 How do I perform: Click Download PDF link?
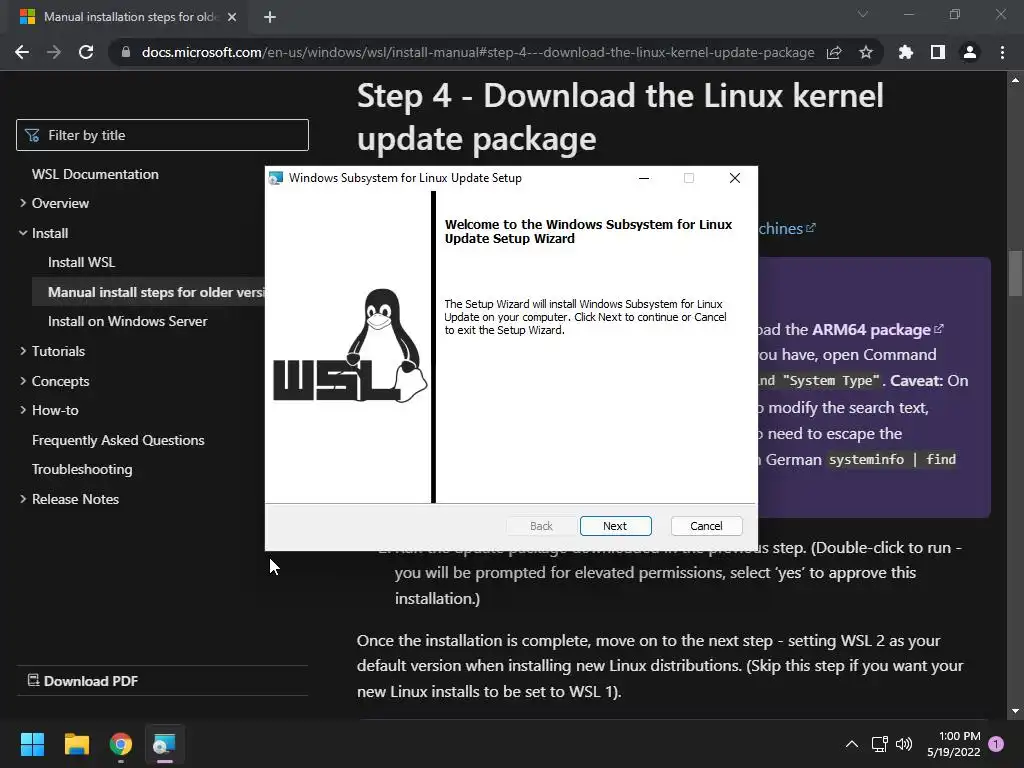coord(83,681)
